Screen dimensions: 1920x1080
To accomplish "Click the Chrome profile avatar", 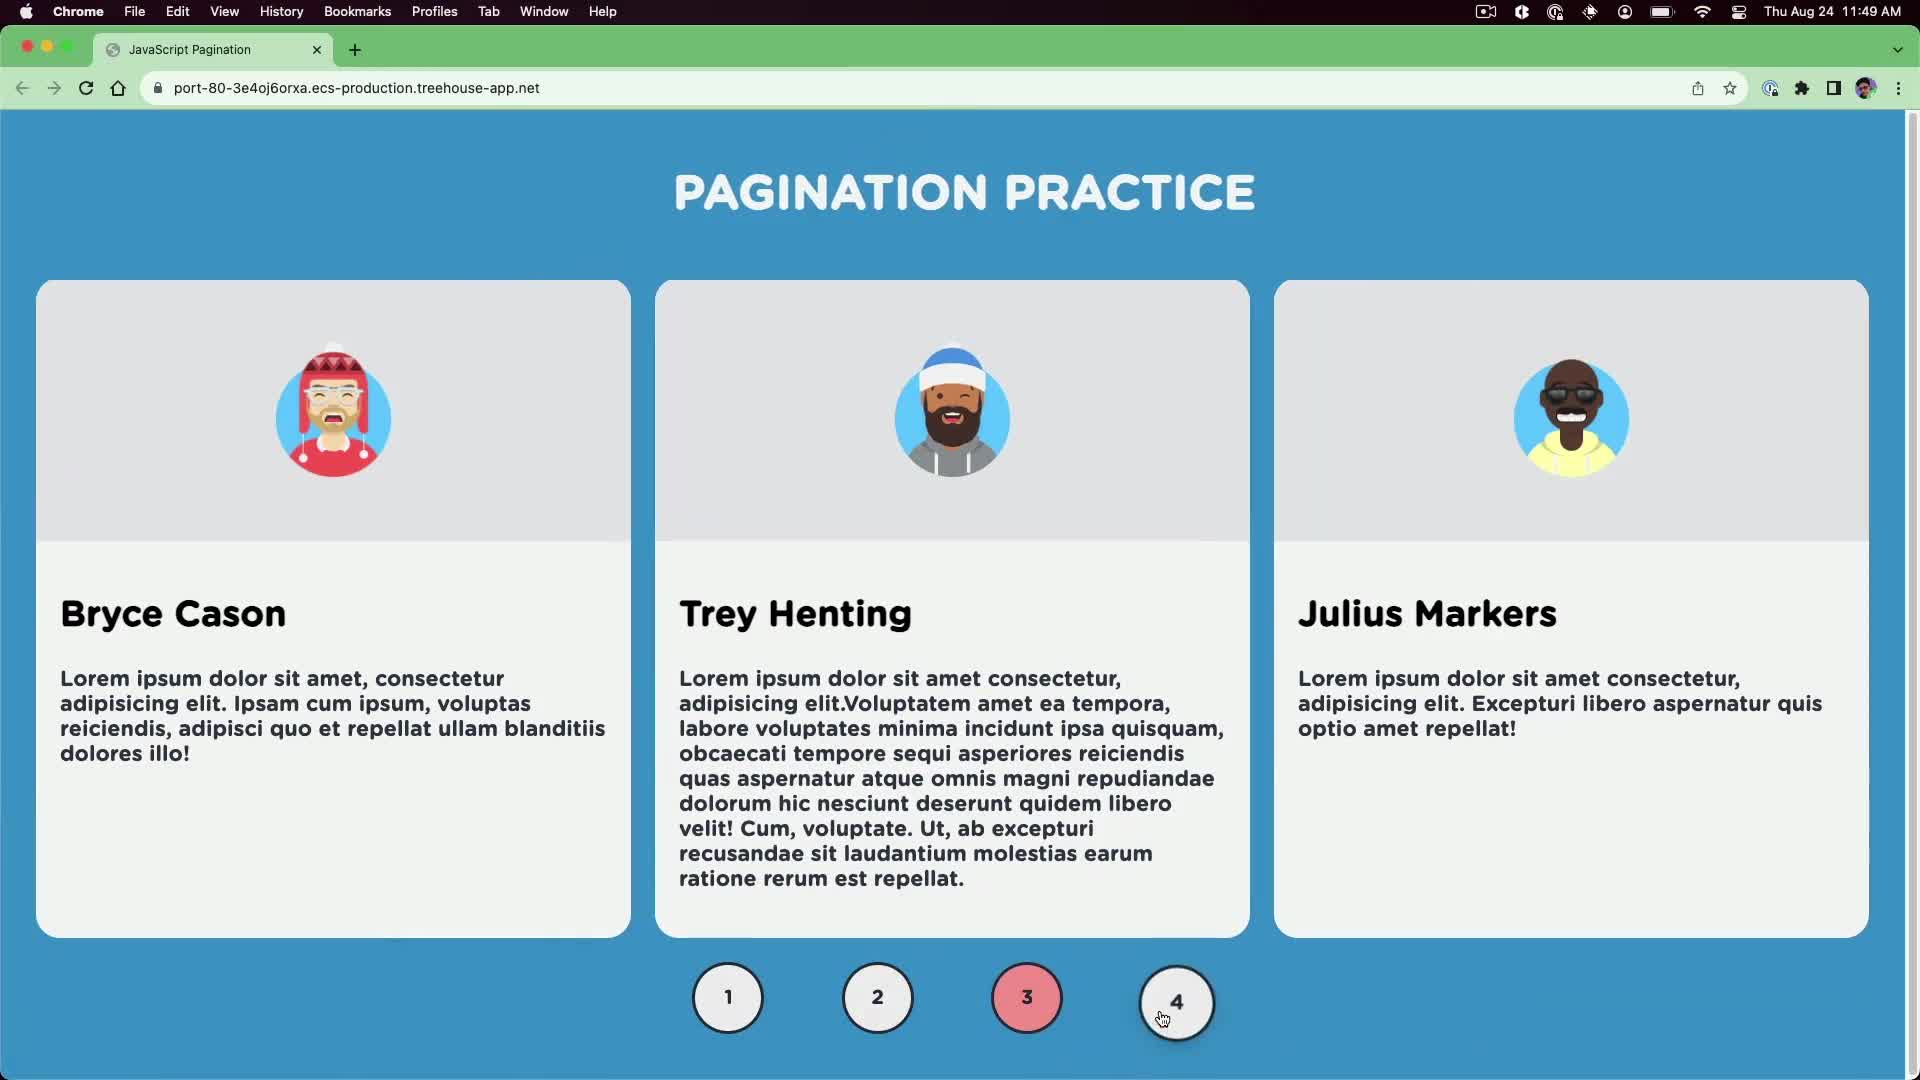I will (1866, 88).
